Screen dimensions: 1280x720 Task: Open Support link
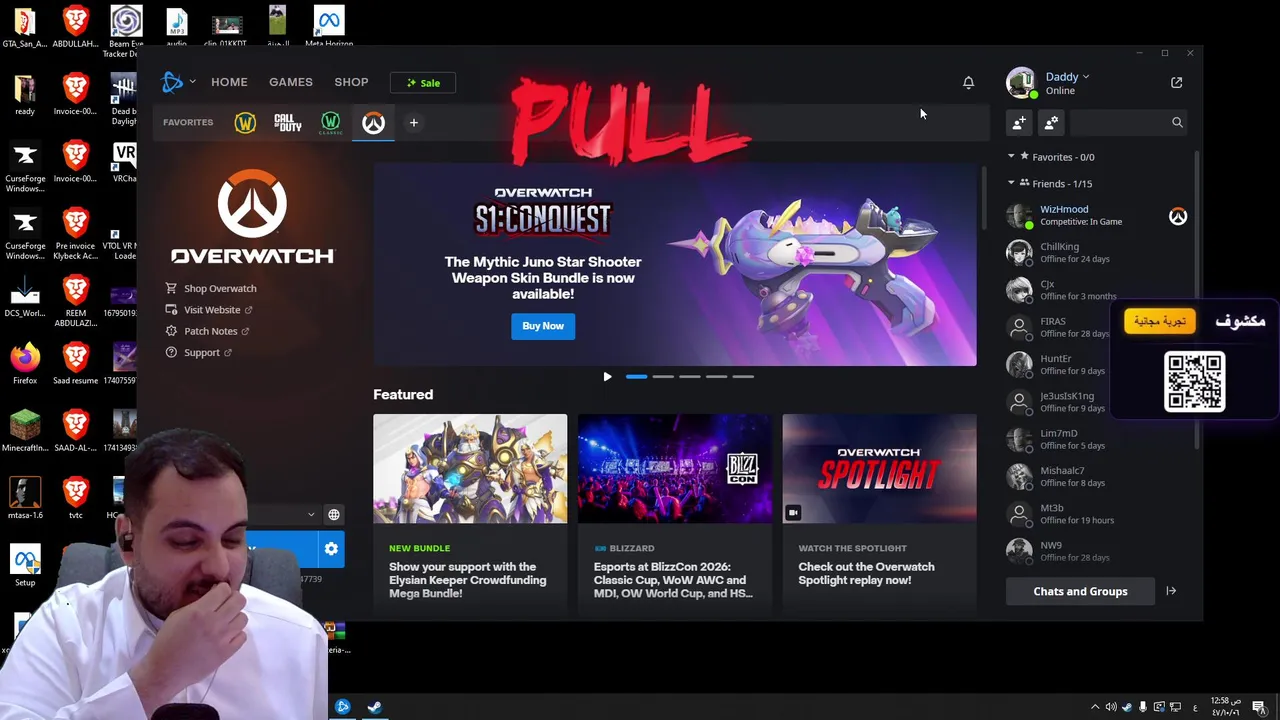[x=198, y=352]
